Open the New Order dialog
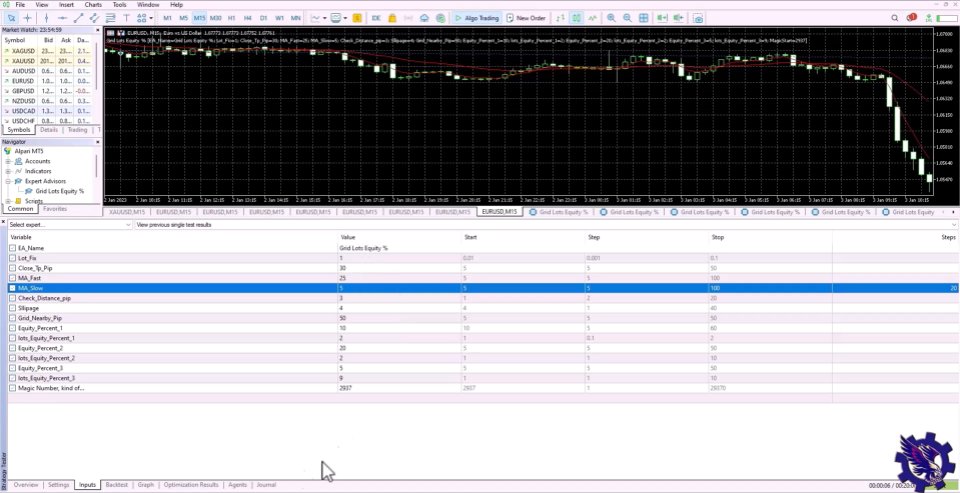 526,18
